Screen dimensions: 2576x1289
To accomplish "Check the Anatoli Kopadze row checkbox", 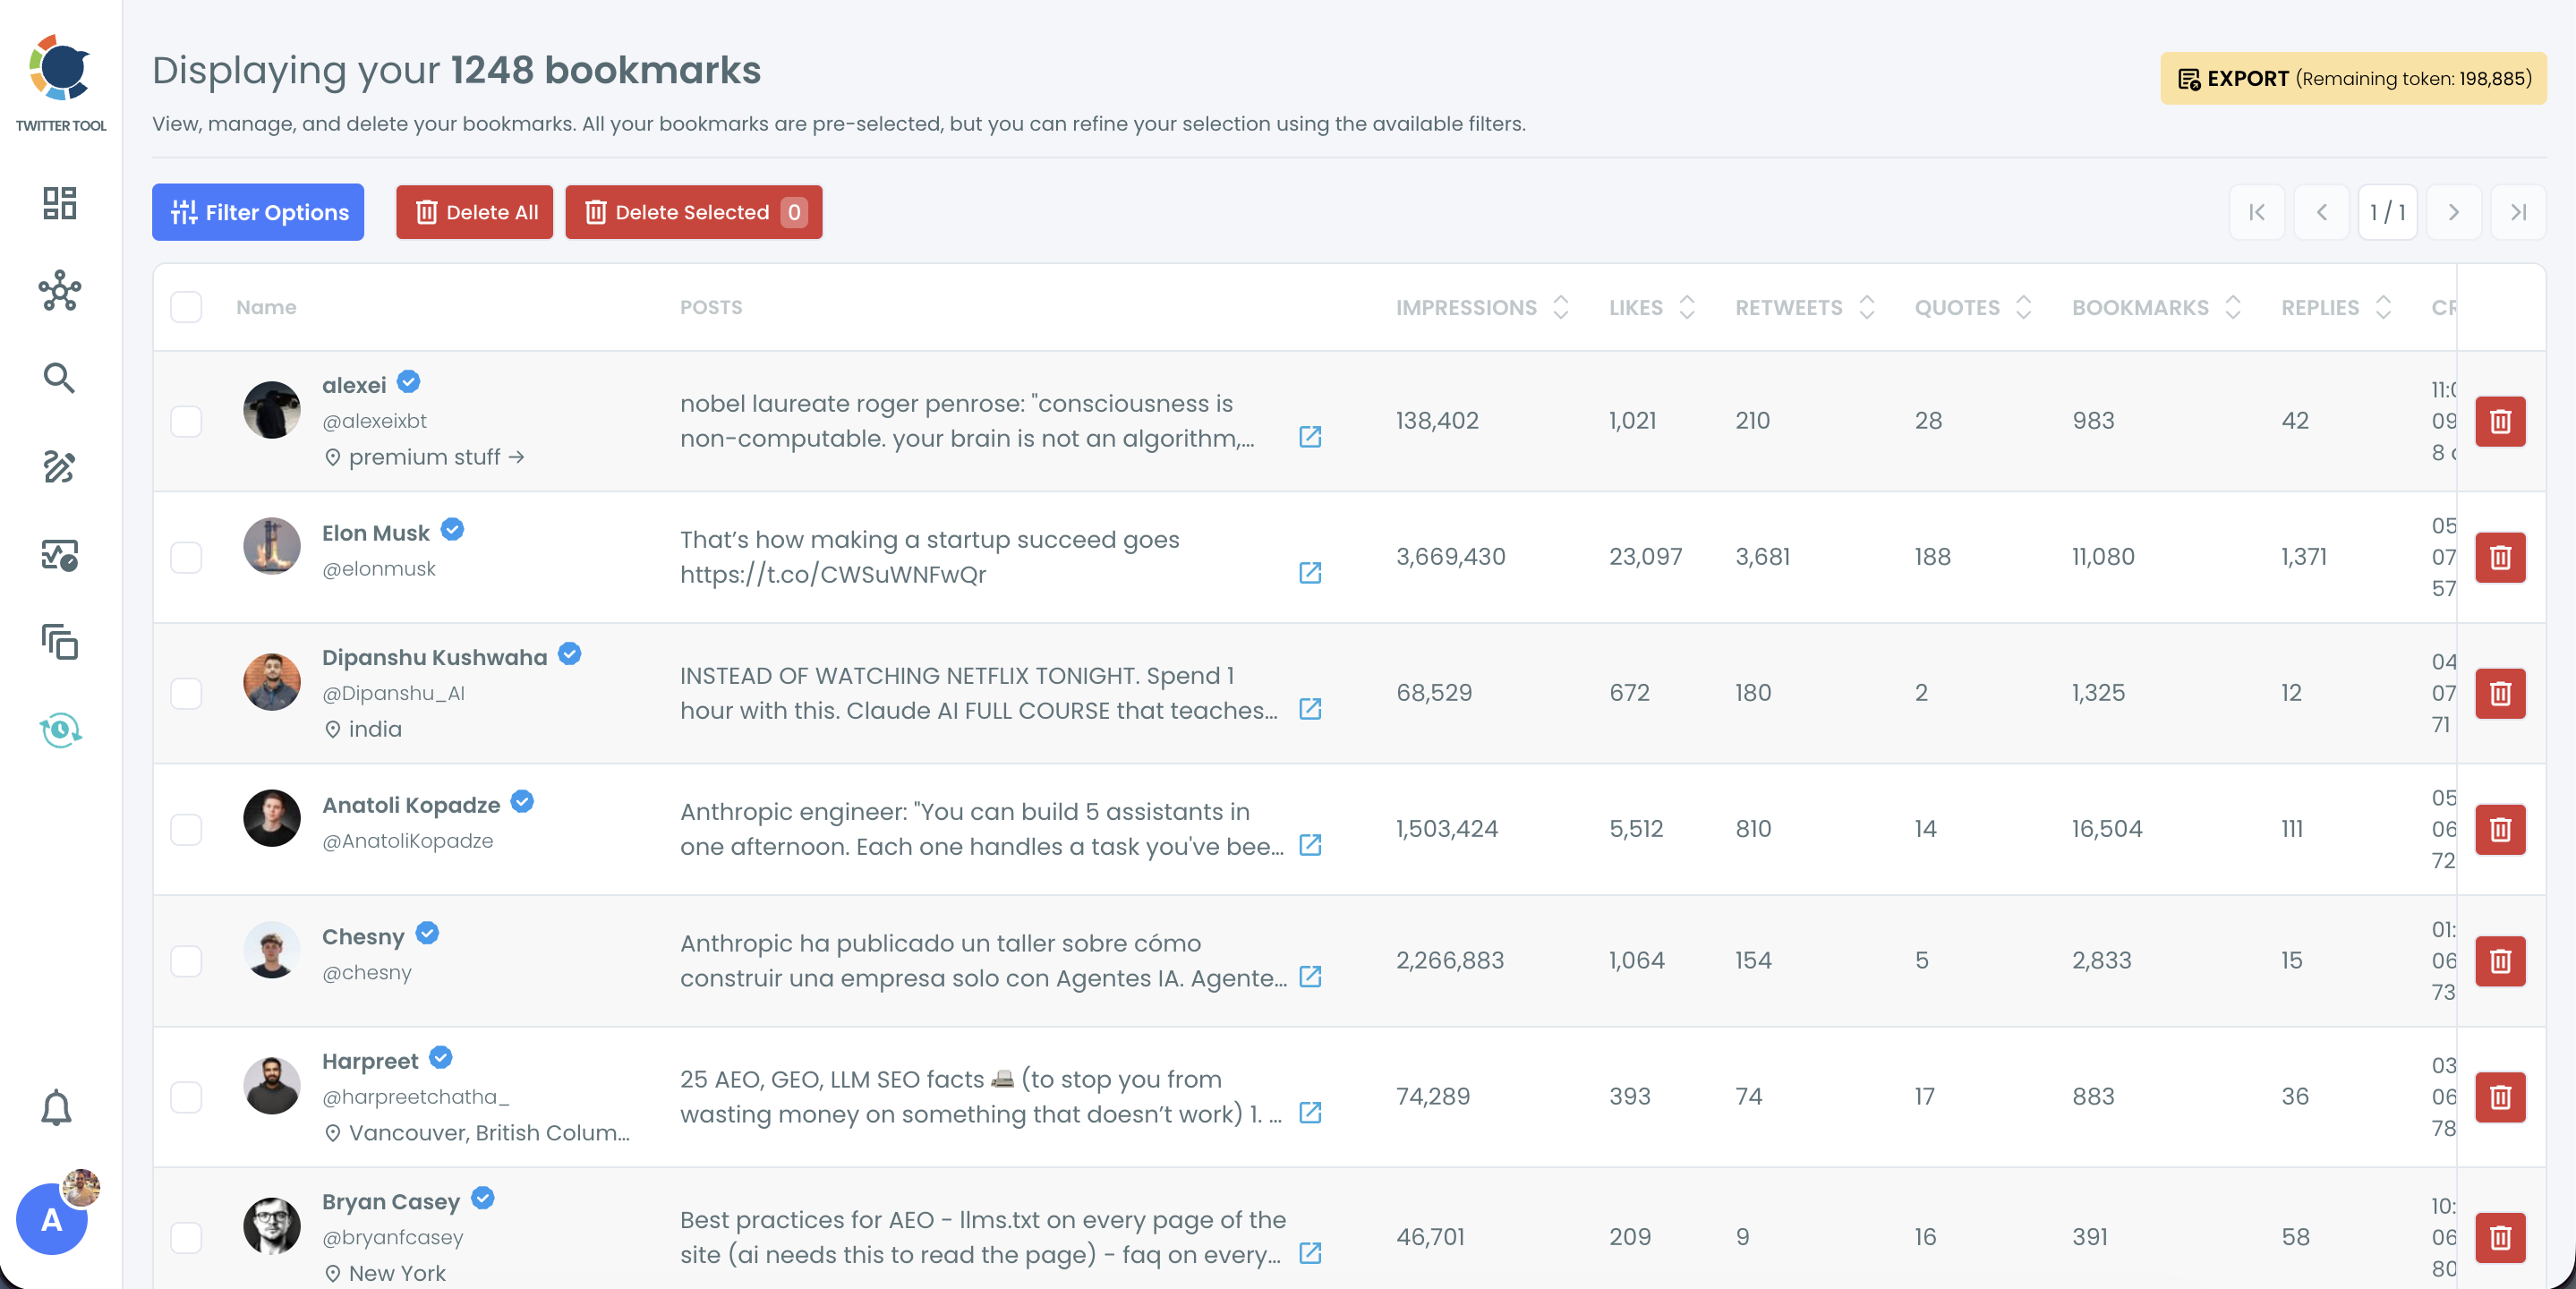I will (x=186, y=829).
